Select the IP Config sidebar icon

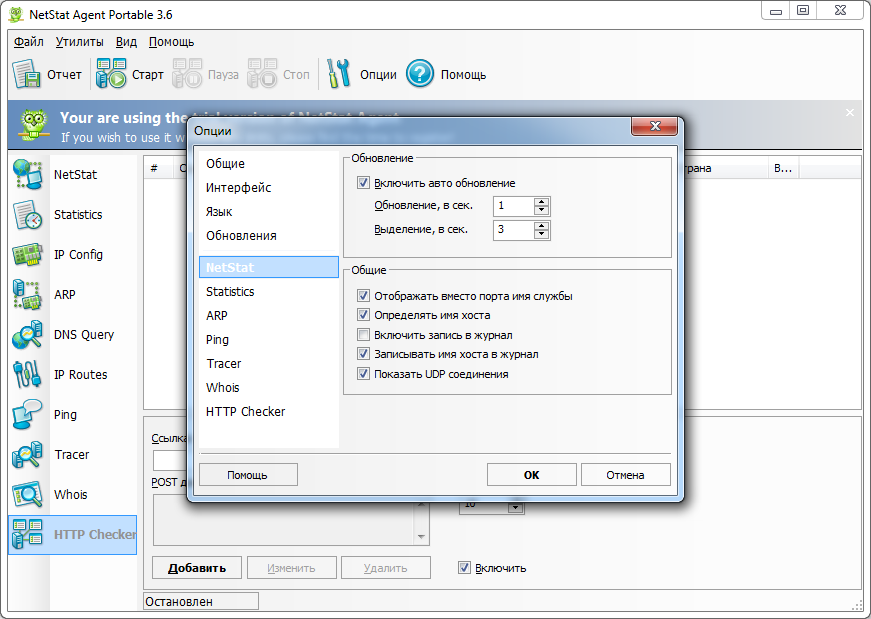click(27, 254)
